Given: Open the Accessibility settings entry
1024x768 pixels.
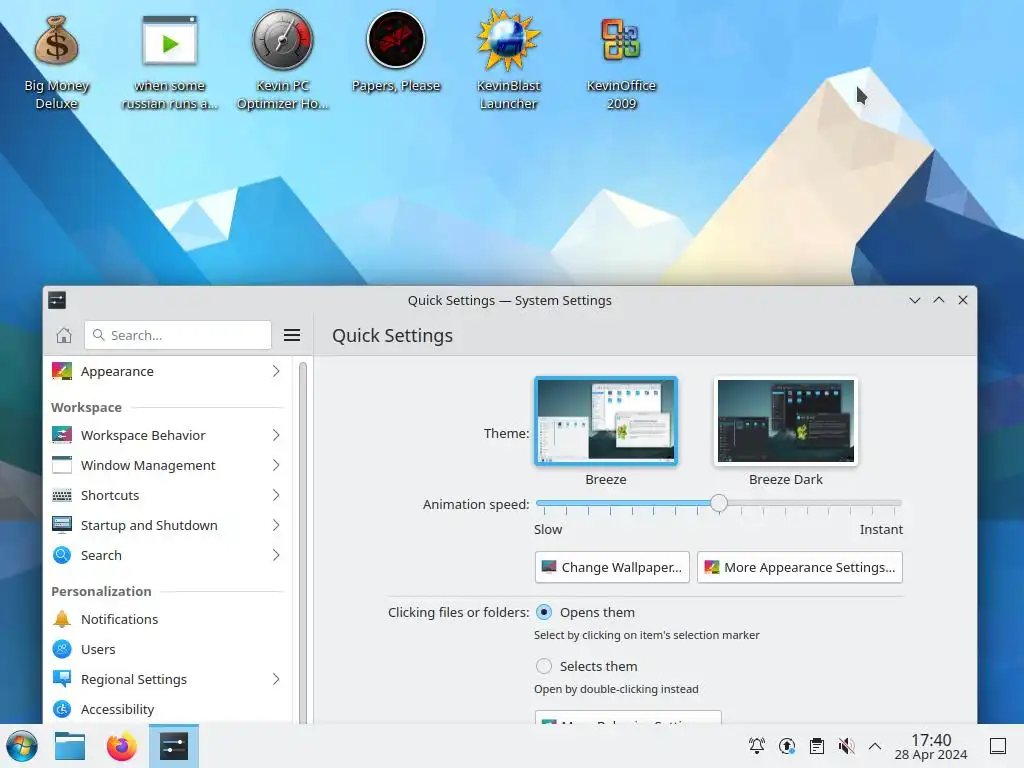Looking at the screenshot, I should (168, 709).
